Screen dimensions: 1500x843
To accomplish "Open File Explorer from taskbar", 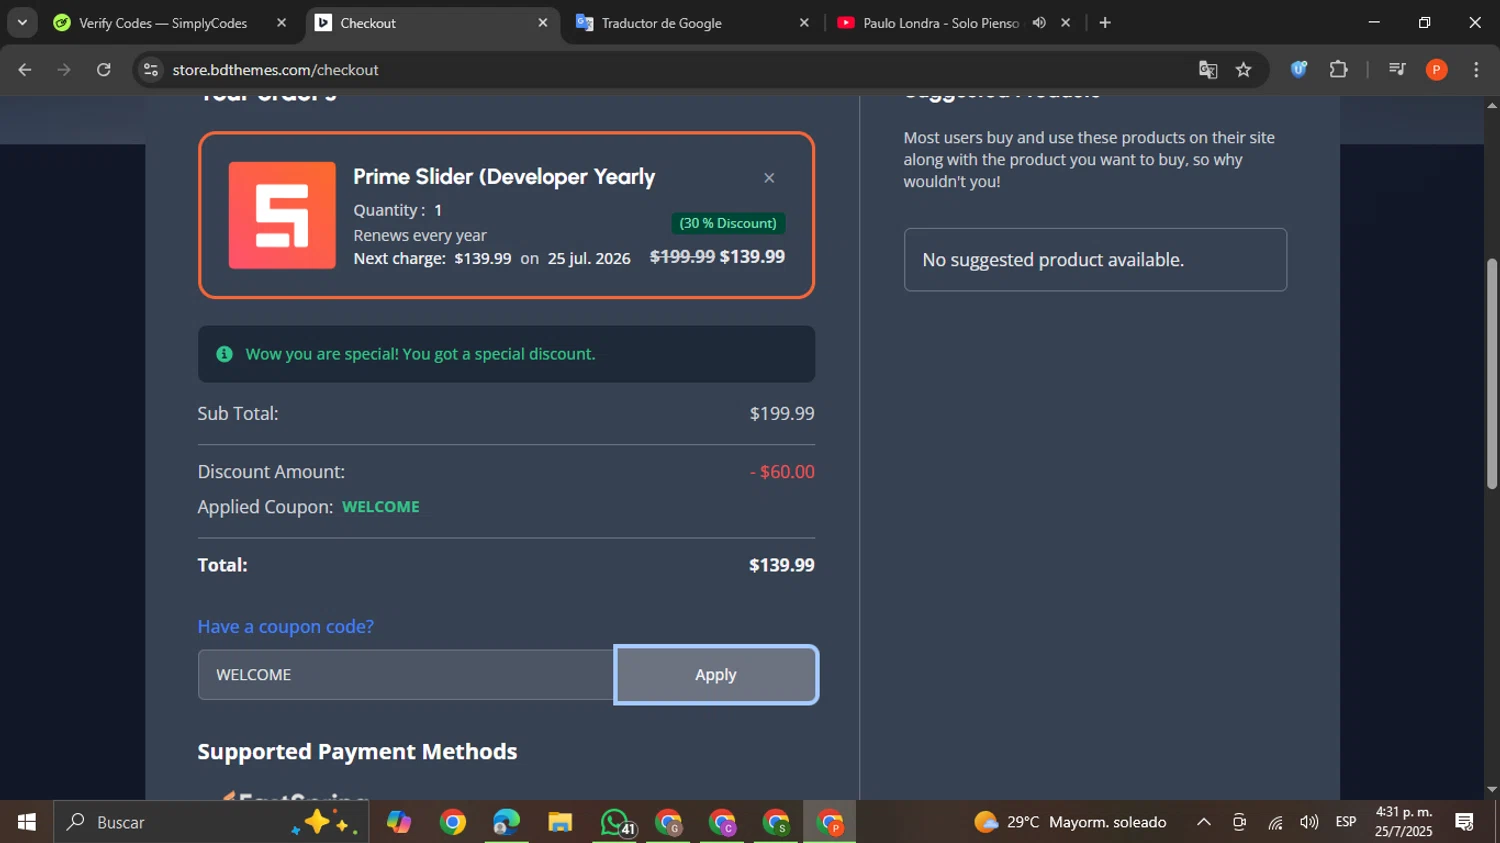I will pos(560,822).
